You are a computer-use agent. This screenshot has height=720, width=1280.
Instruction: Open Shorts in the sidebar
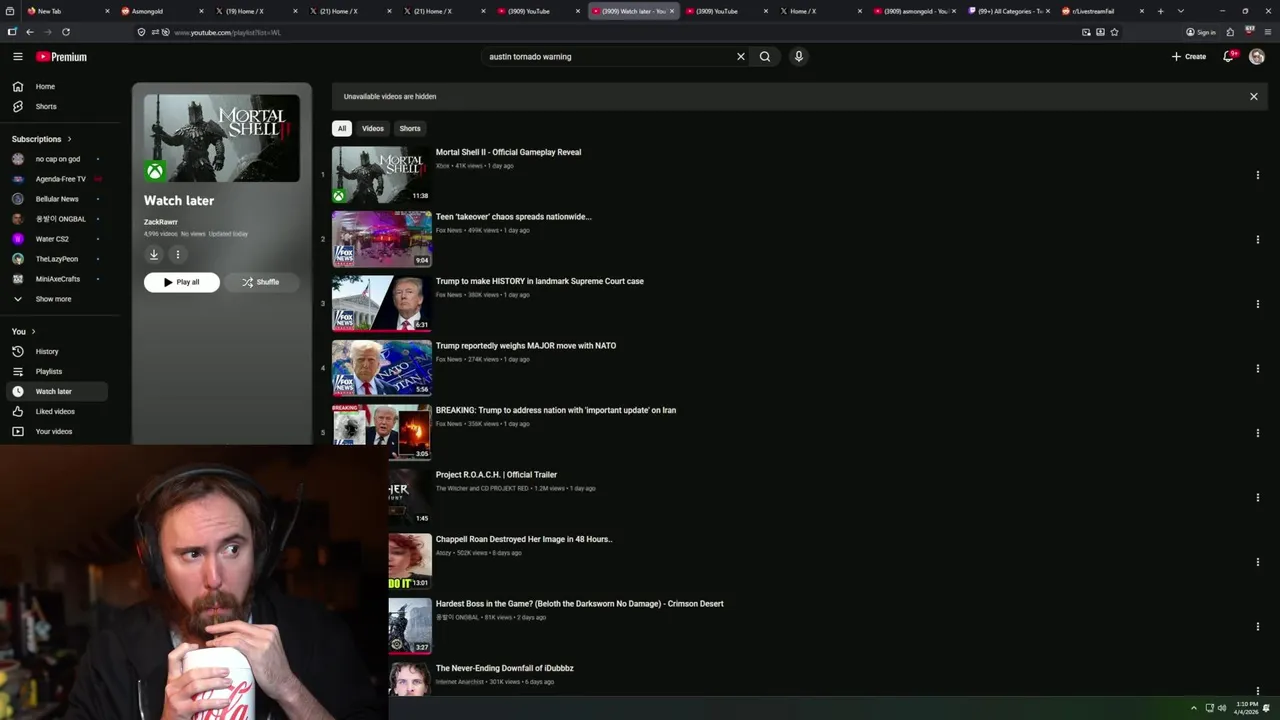[x=57, y=107]
